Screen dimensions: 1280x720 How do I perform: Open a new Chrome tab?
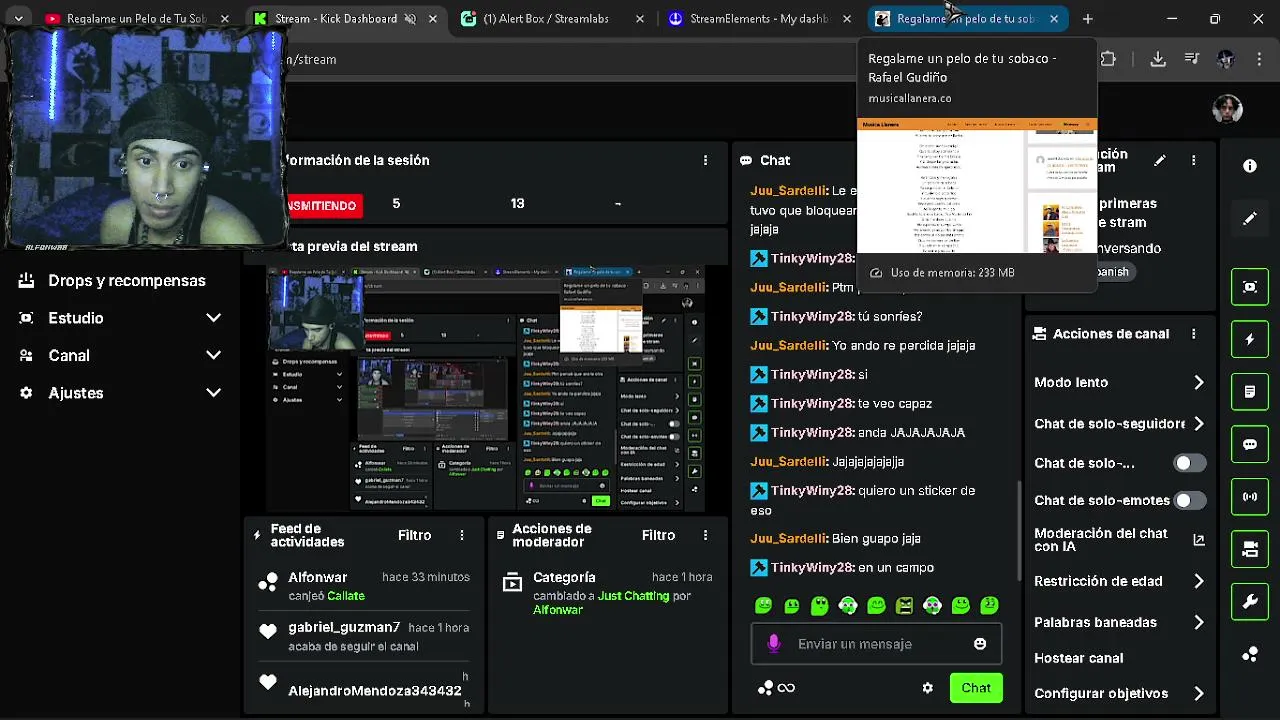pyautogui.click(x=1087, y=18)
